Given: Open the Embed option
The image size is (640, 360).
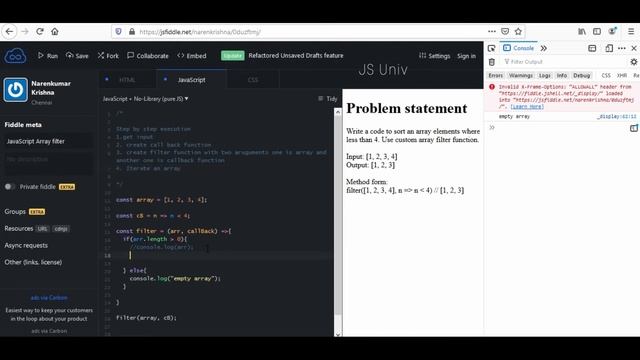Looking at the screenshot, I should [192, 56].
